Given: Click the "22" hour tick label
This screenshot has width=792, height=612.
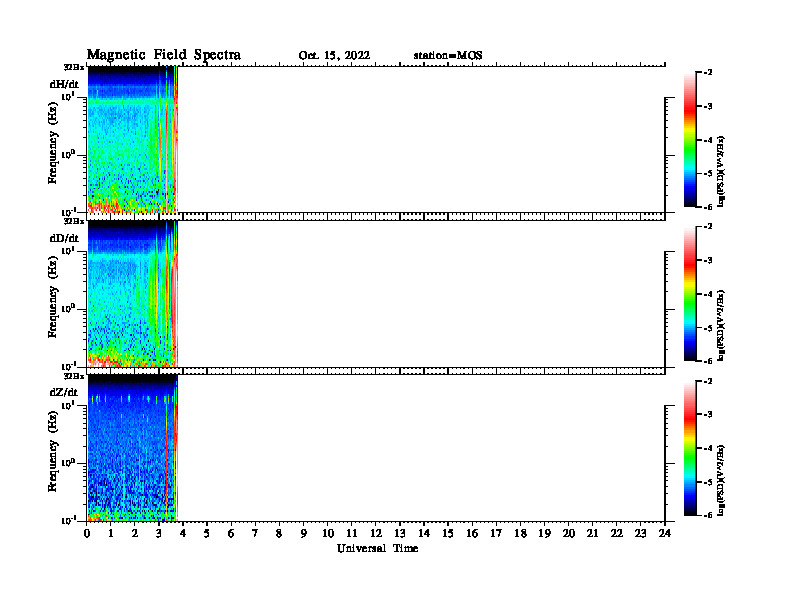Looking at the screenshot, I should (617, 533).
